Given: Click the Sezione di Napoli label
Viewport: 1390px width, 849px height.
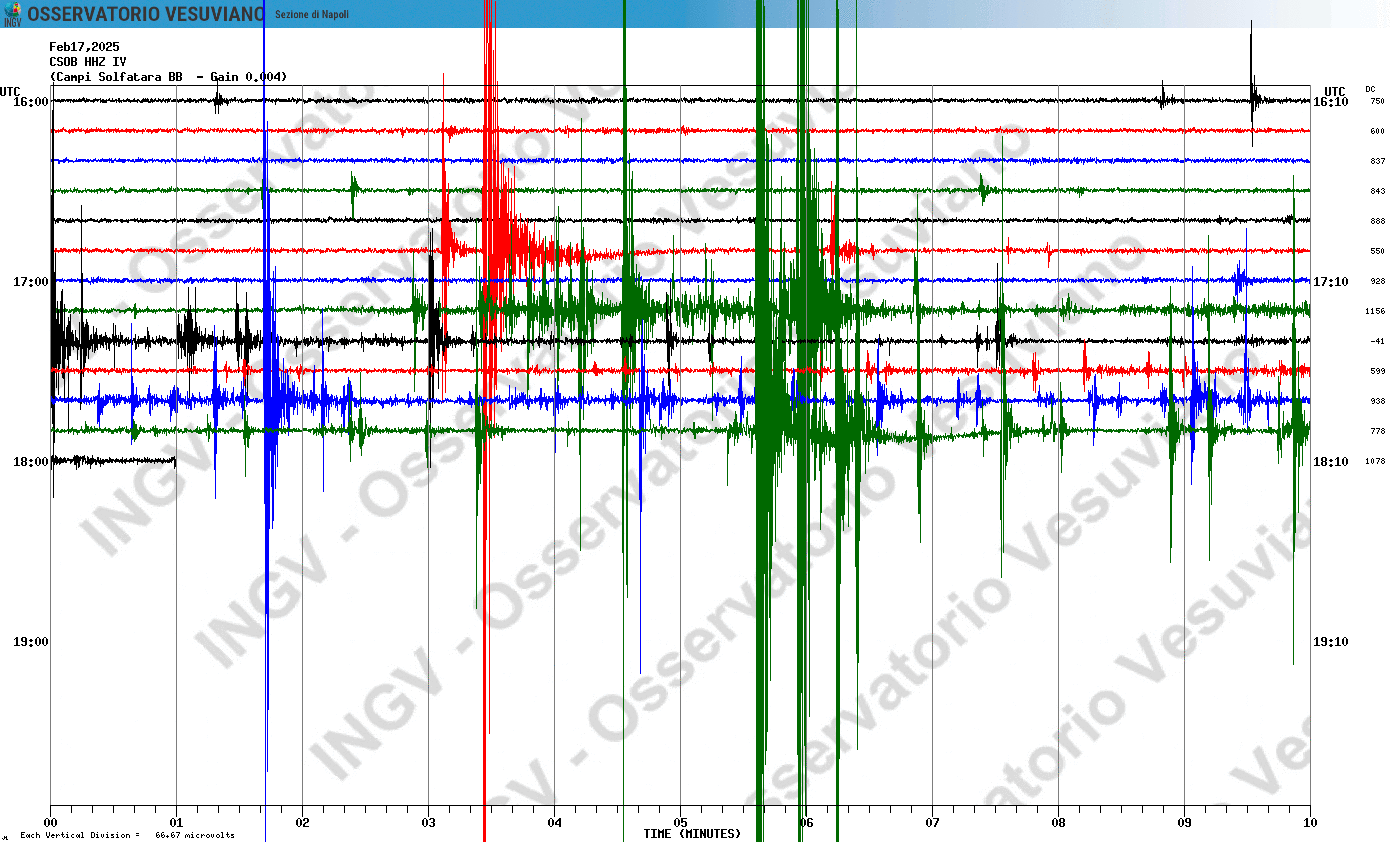Looking at the screenshot, I should (312, 15).
